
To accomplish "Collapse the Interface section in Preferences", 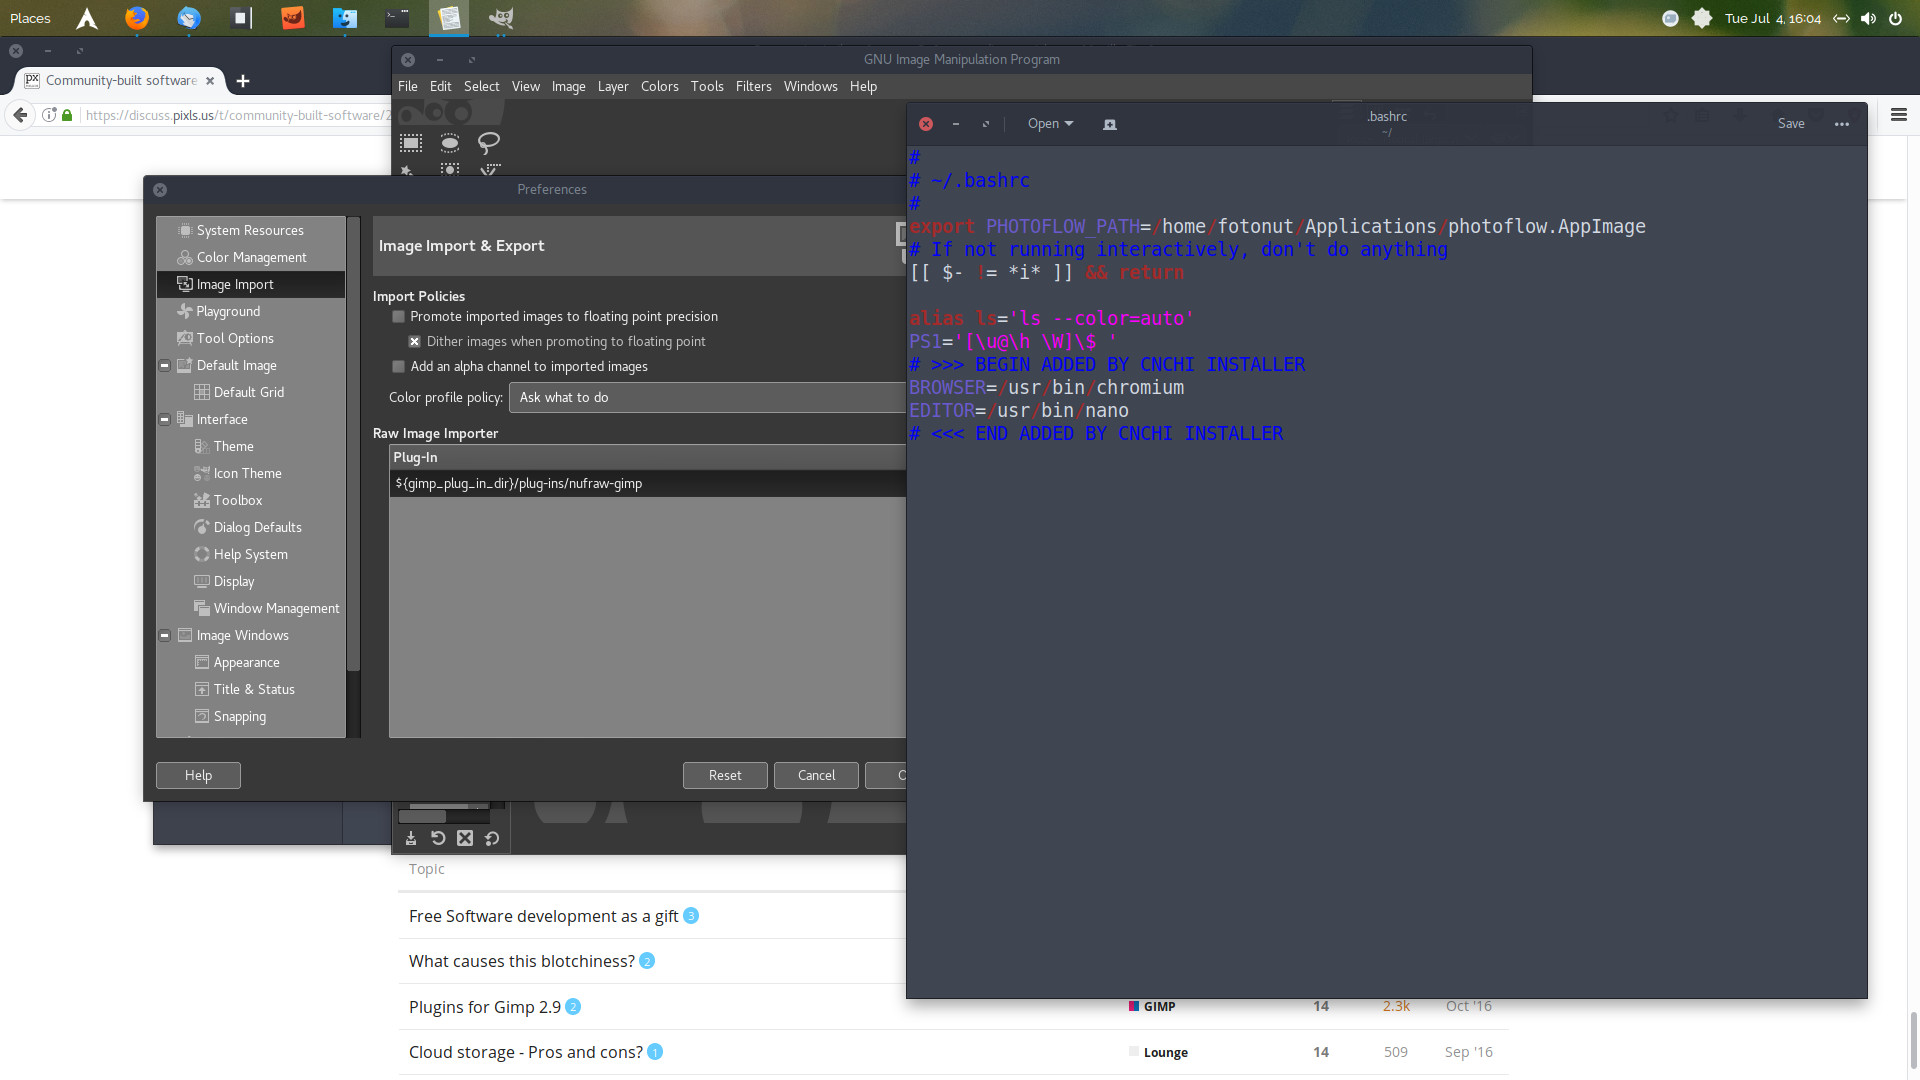I will 164,419.
